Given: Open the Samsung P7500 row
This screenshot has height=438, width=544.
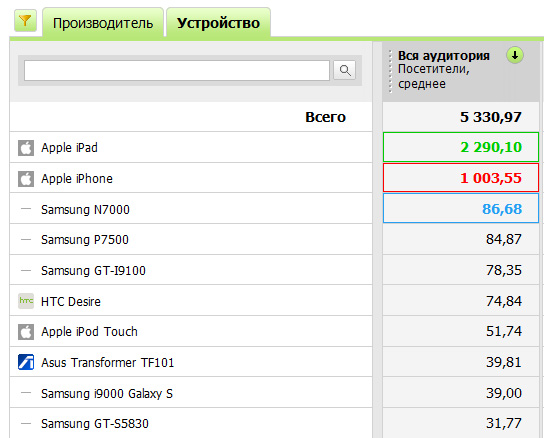Looking at the screenshot, I should point(191,239).
